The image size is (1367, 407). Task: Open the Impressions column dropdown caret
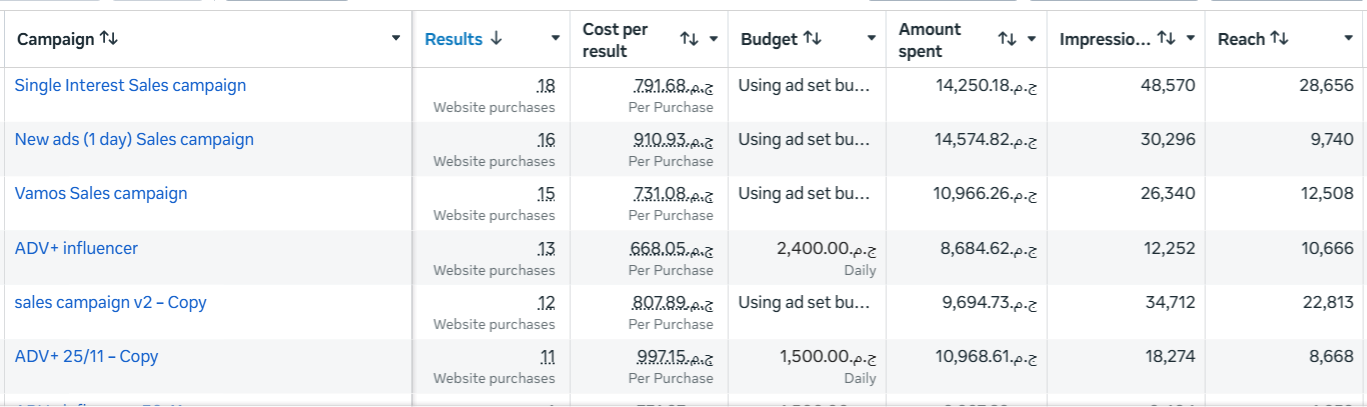1190,39
